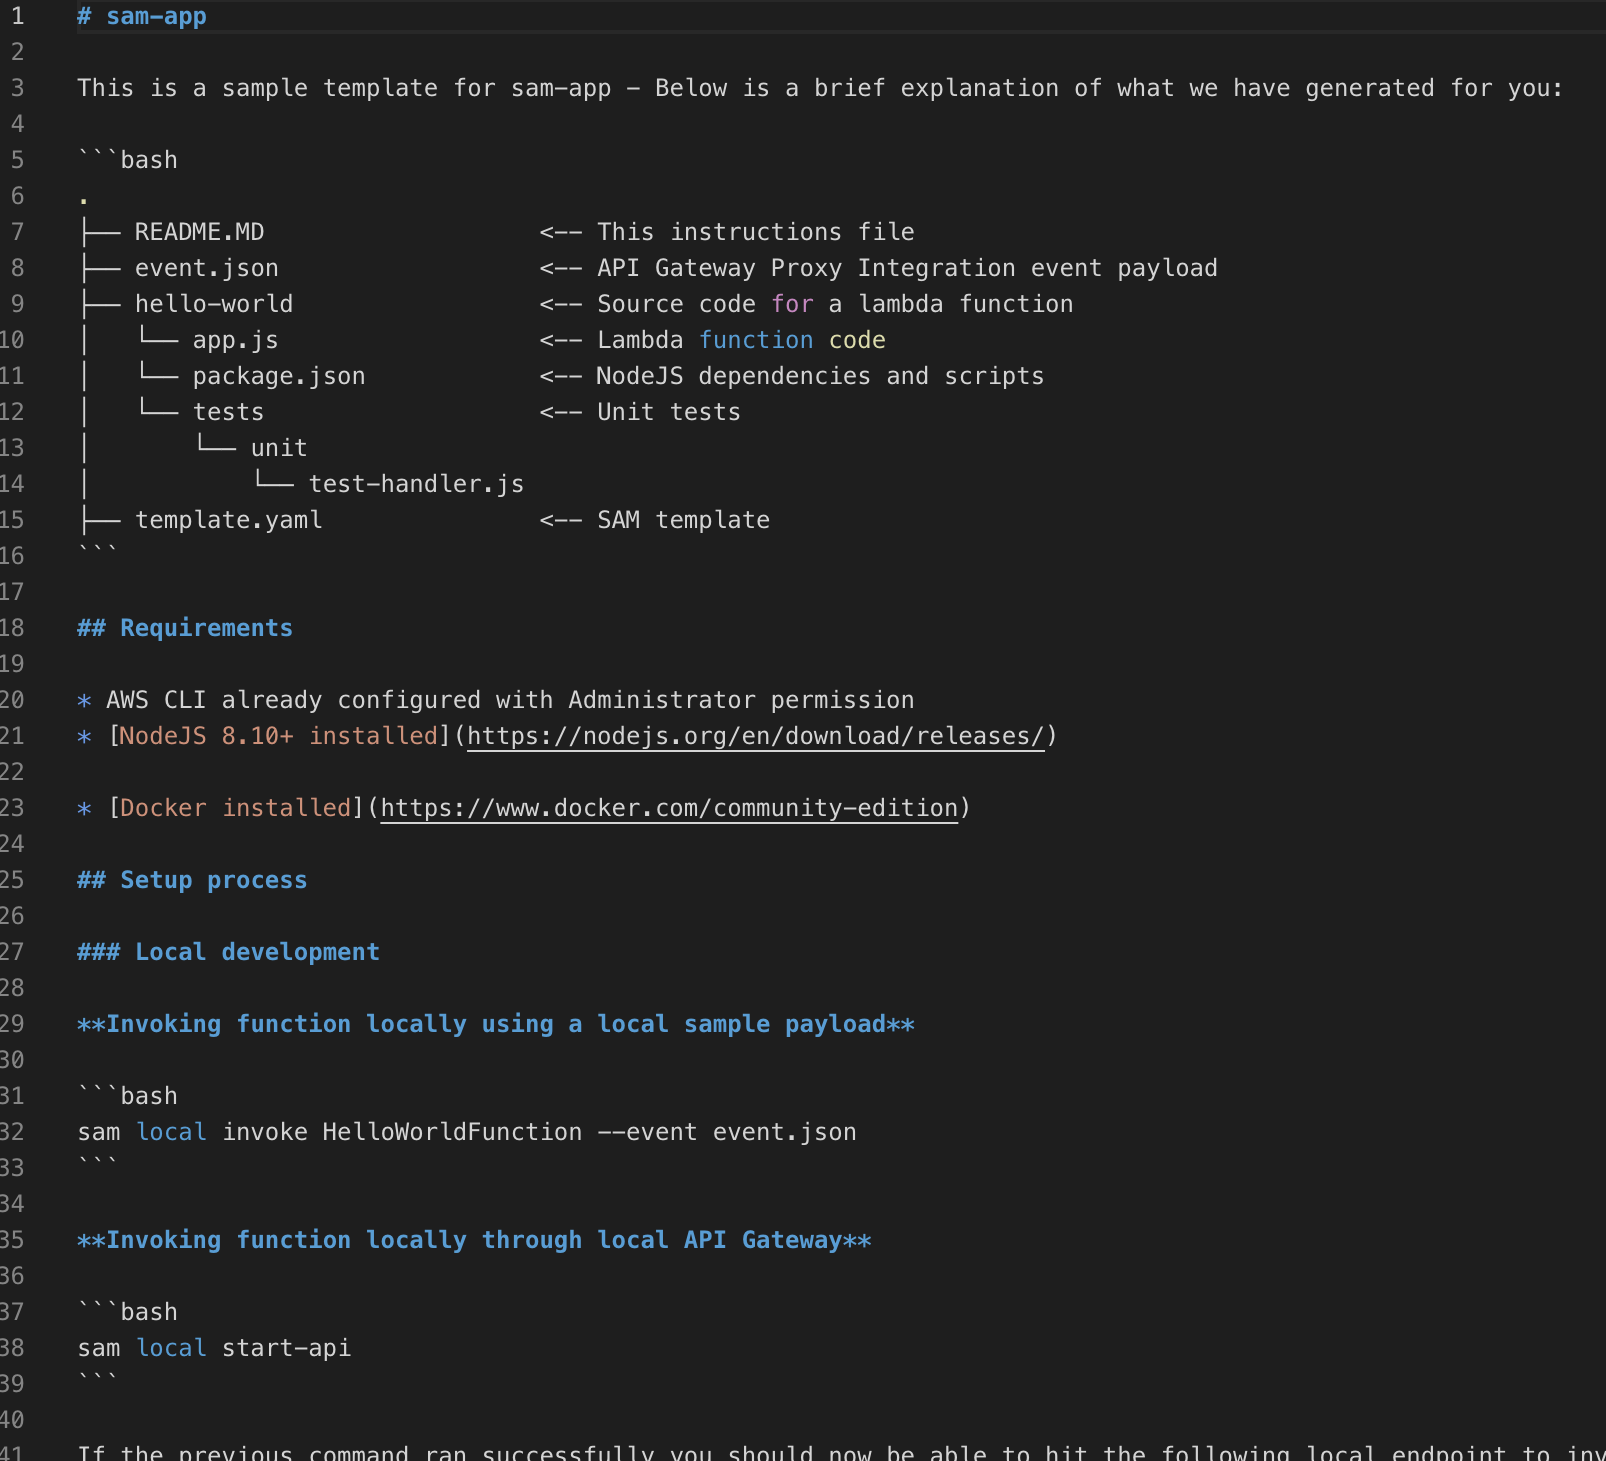1606x1461 pixels.
Task: Click the '```bash' fence on line 5
Action: (128, 160)
